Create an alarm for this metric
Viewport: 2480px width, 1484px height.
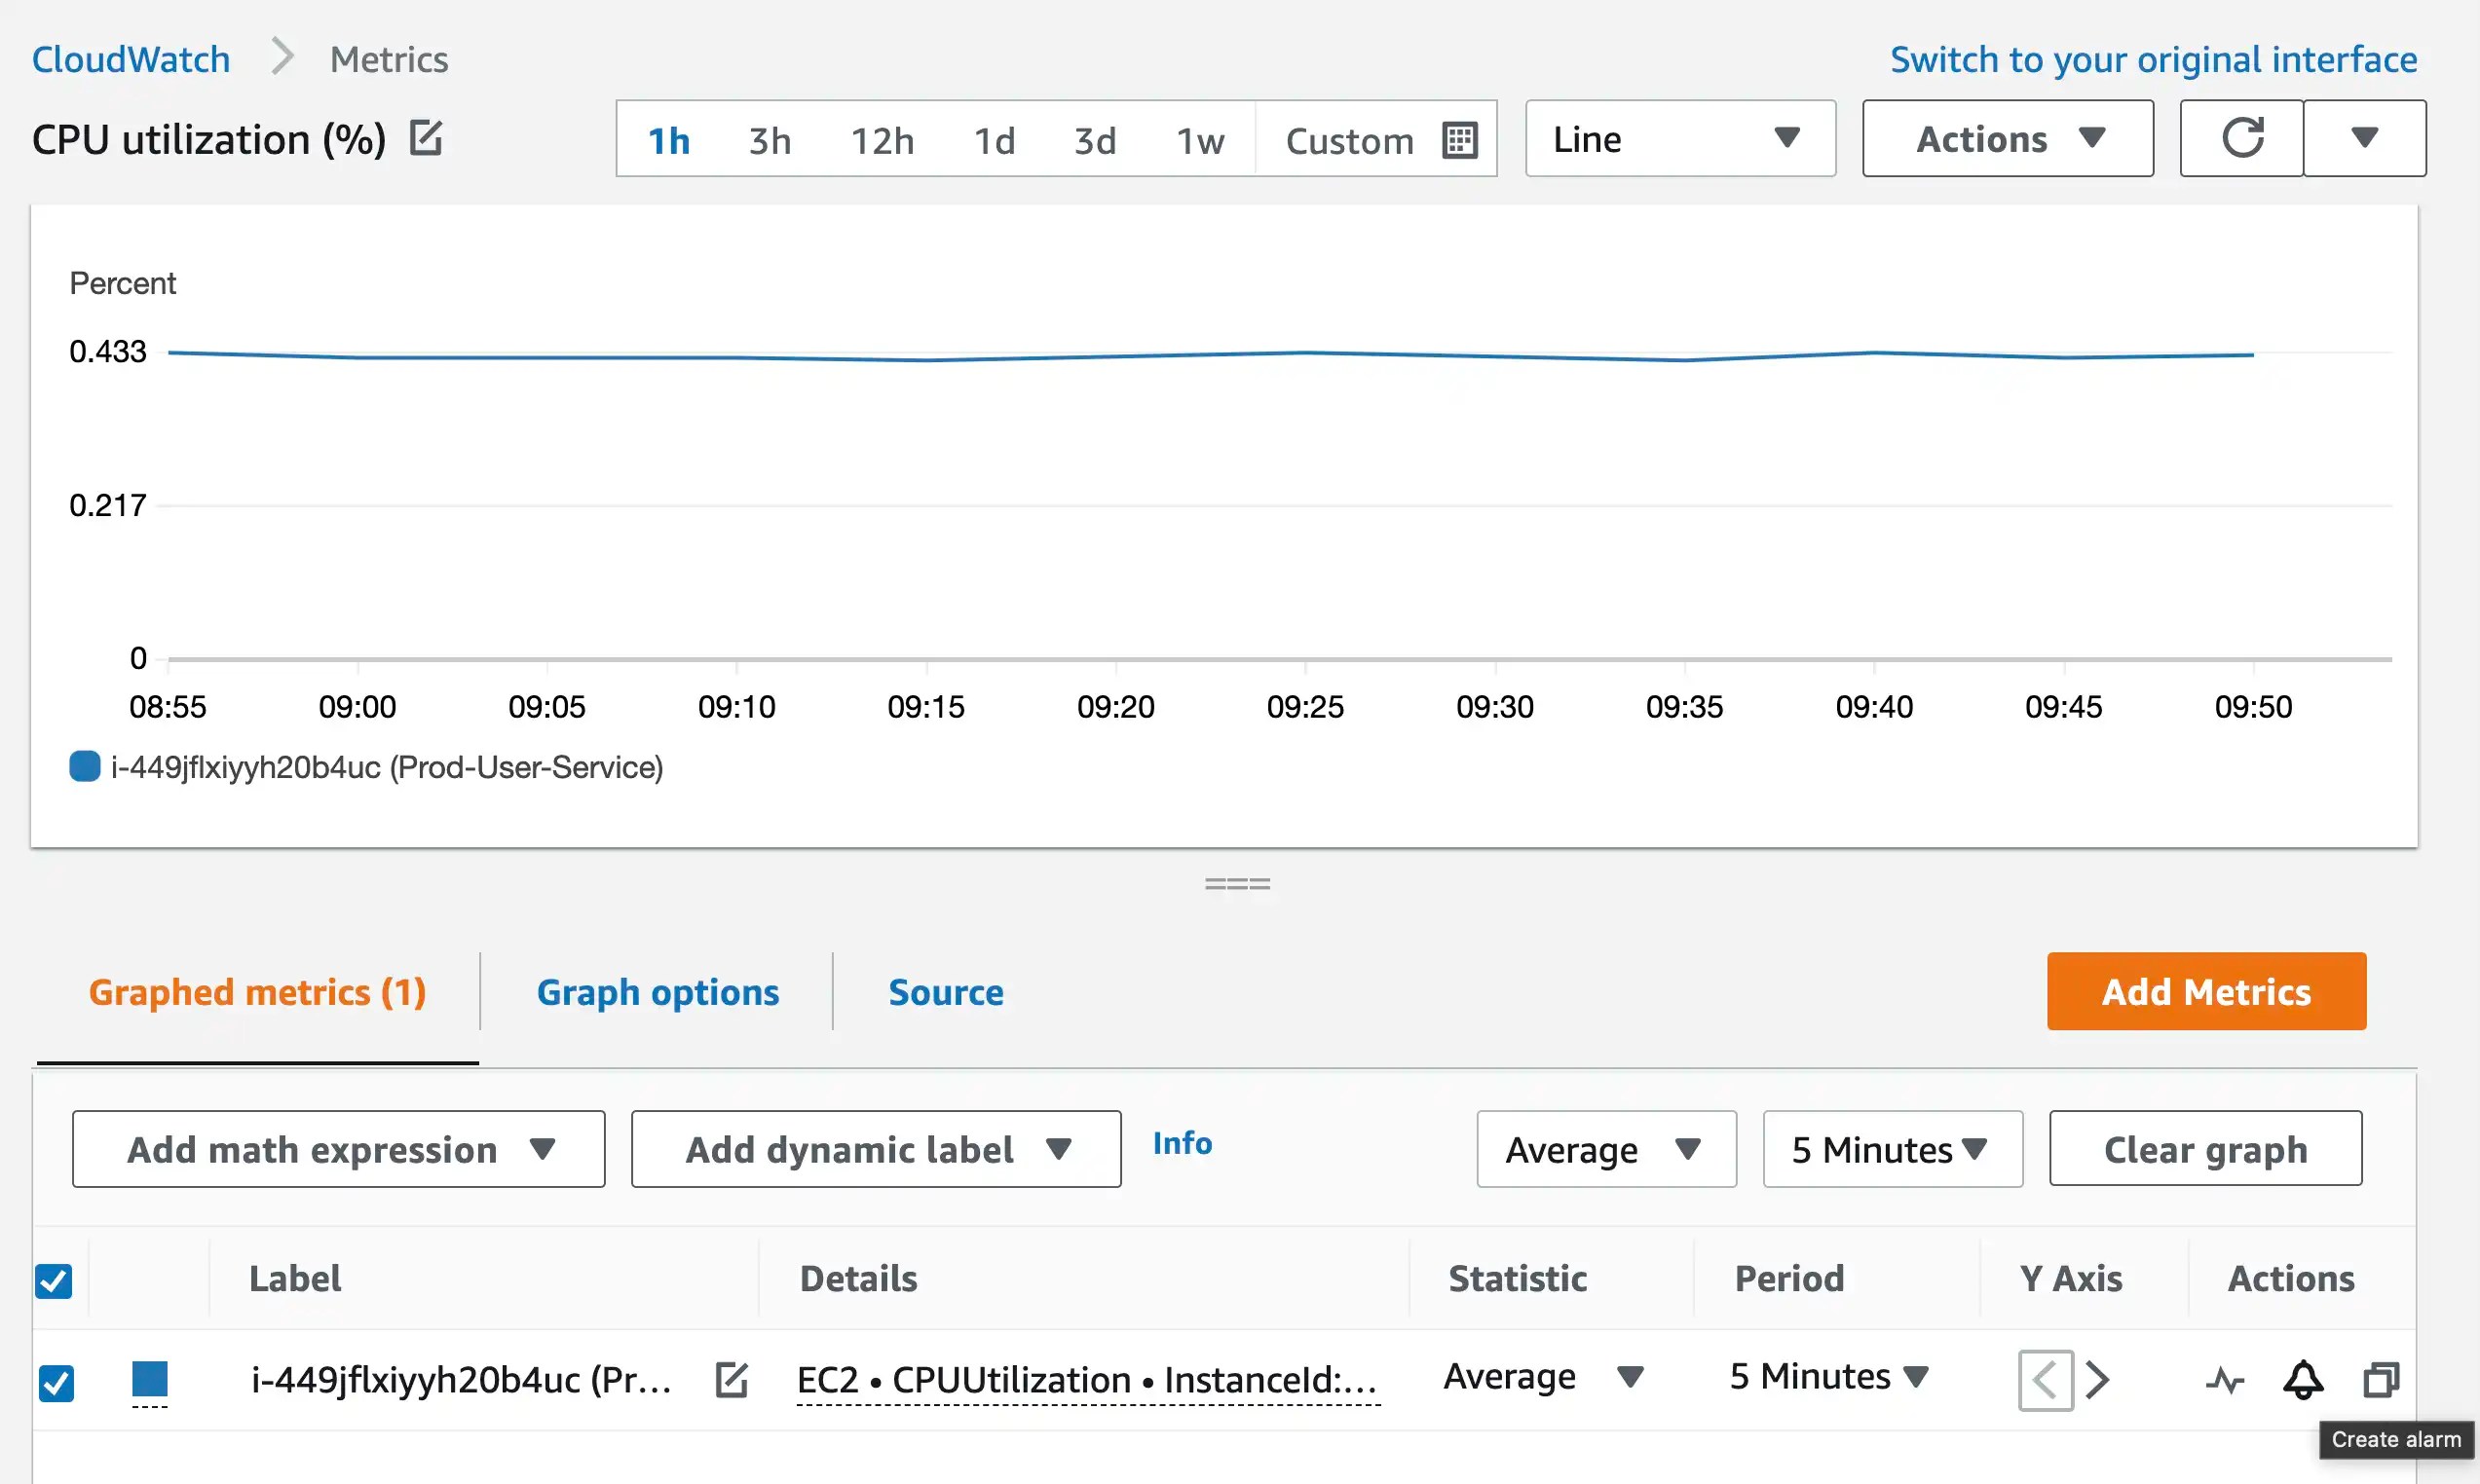click(2302, 1379)
